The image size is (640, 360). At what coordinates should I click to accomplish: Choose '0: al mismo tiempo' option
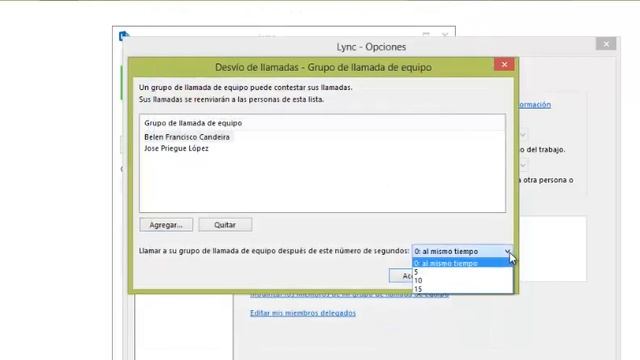(462, 264)
